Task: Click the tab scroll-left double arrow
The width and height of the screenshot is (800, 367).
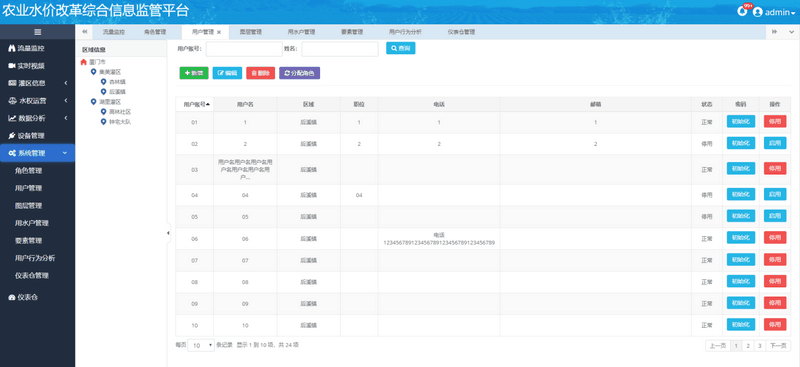Action: pyautogui.click(x=84, y=32)
